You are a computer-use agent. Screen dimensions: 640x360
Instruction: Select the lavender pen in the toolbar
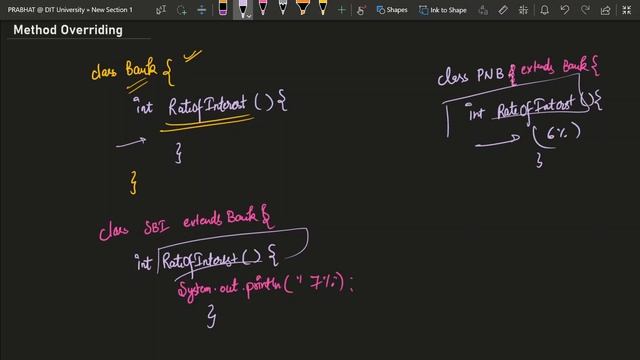pyautogui.click(x=242, y=9)
